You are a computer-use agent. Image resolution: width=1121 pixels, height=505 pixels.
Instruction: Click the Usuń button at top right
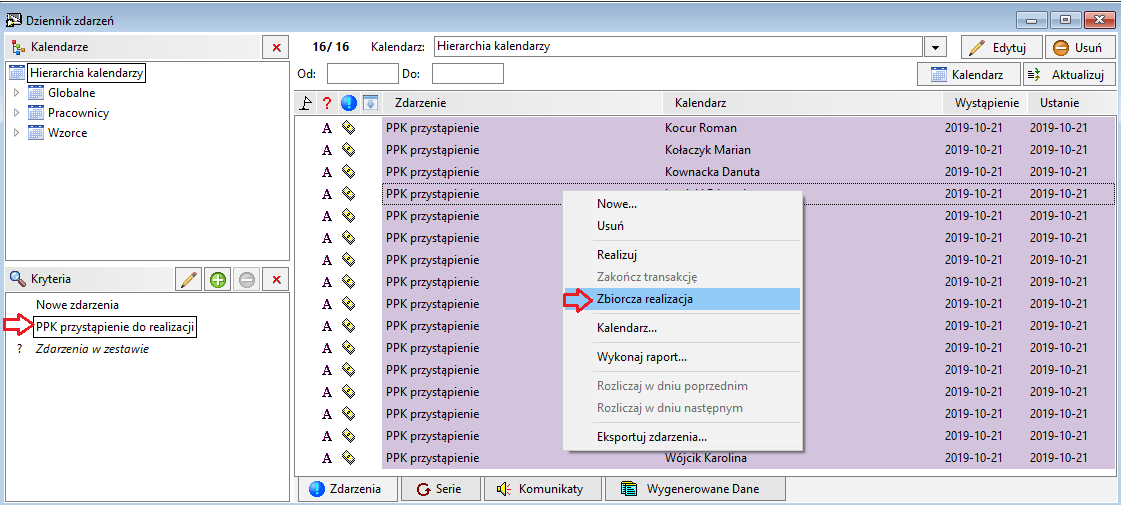(1080, 48)
